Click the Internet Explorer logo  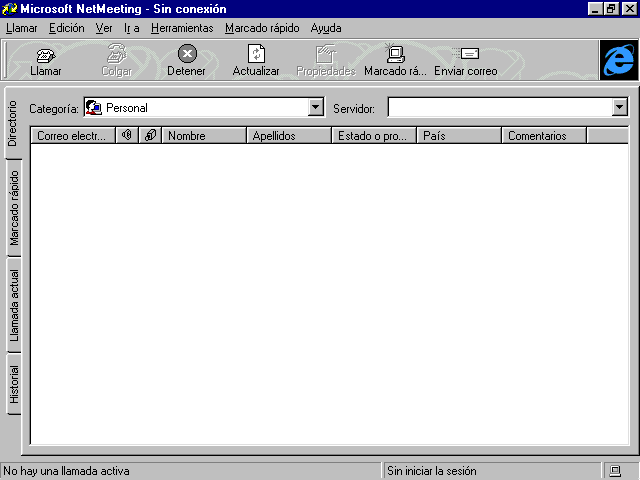point(619,60)
